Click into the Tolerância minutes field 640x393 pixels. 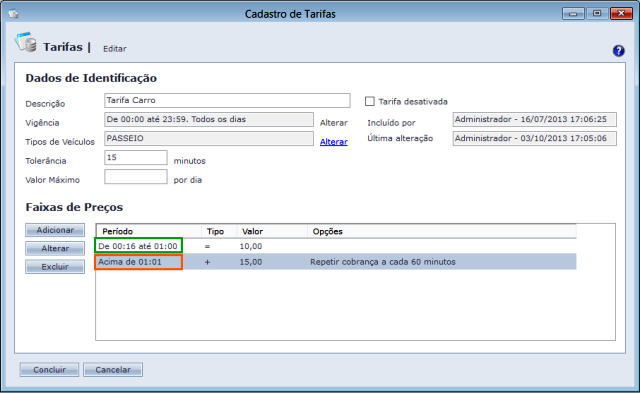click(136, 158)
